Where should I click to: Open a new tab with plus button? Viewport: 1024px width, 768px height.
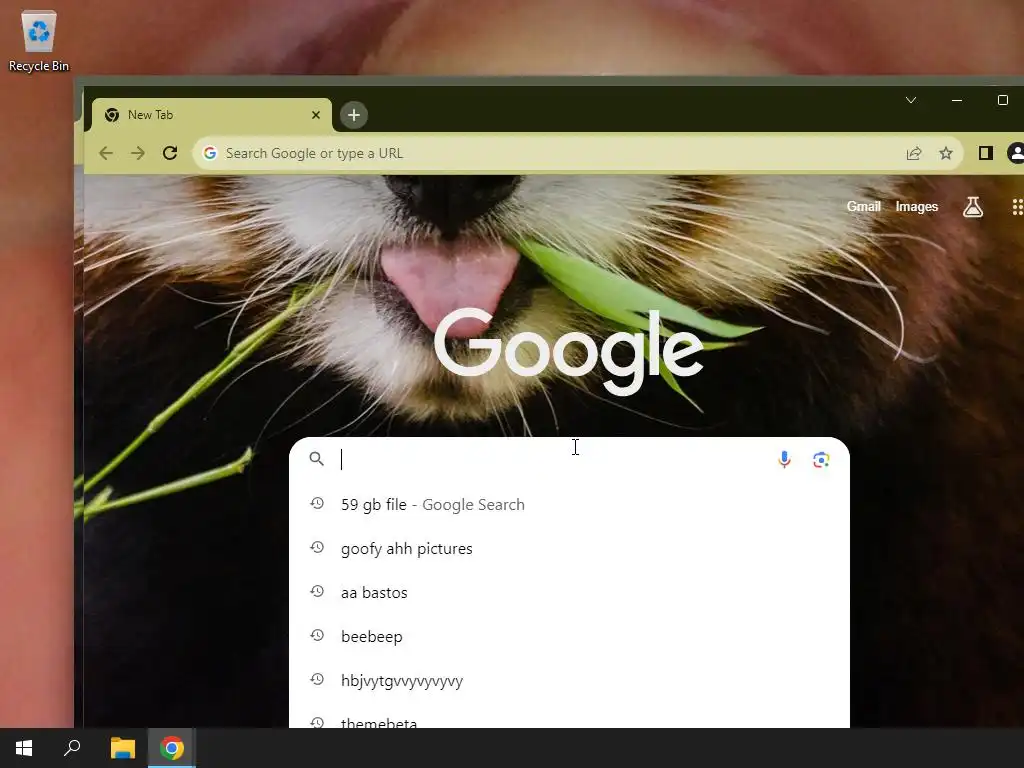pos(354,116)
